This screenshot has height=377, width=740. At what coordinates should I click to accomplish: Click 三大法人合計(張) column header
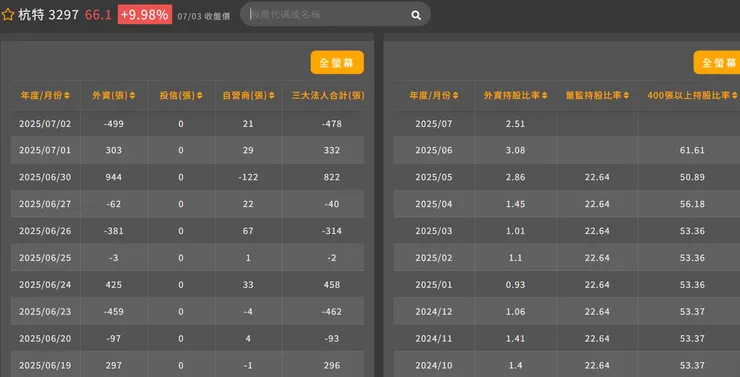[x=328, y=96]
